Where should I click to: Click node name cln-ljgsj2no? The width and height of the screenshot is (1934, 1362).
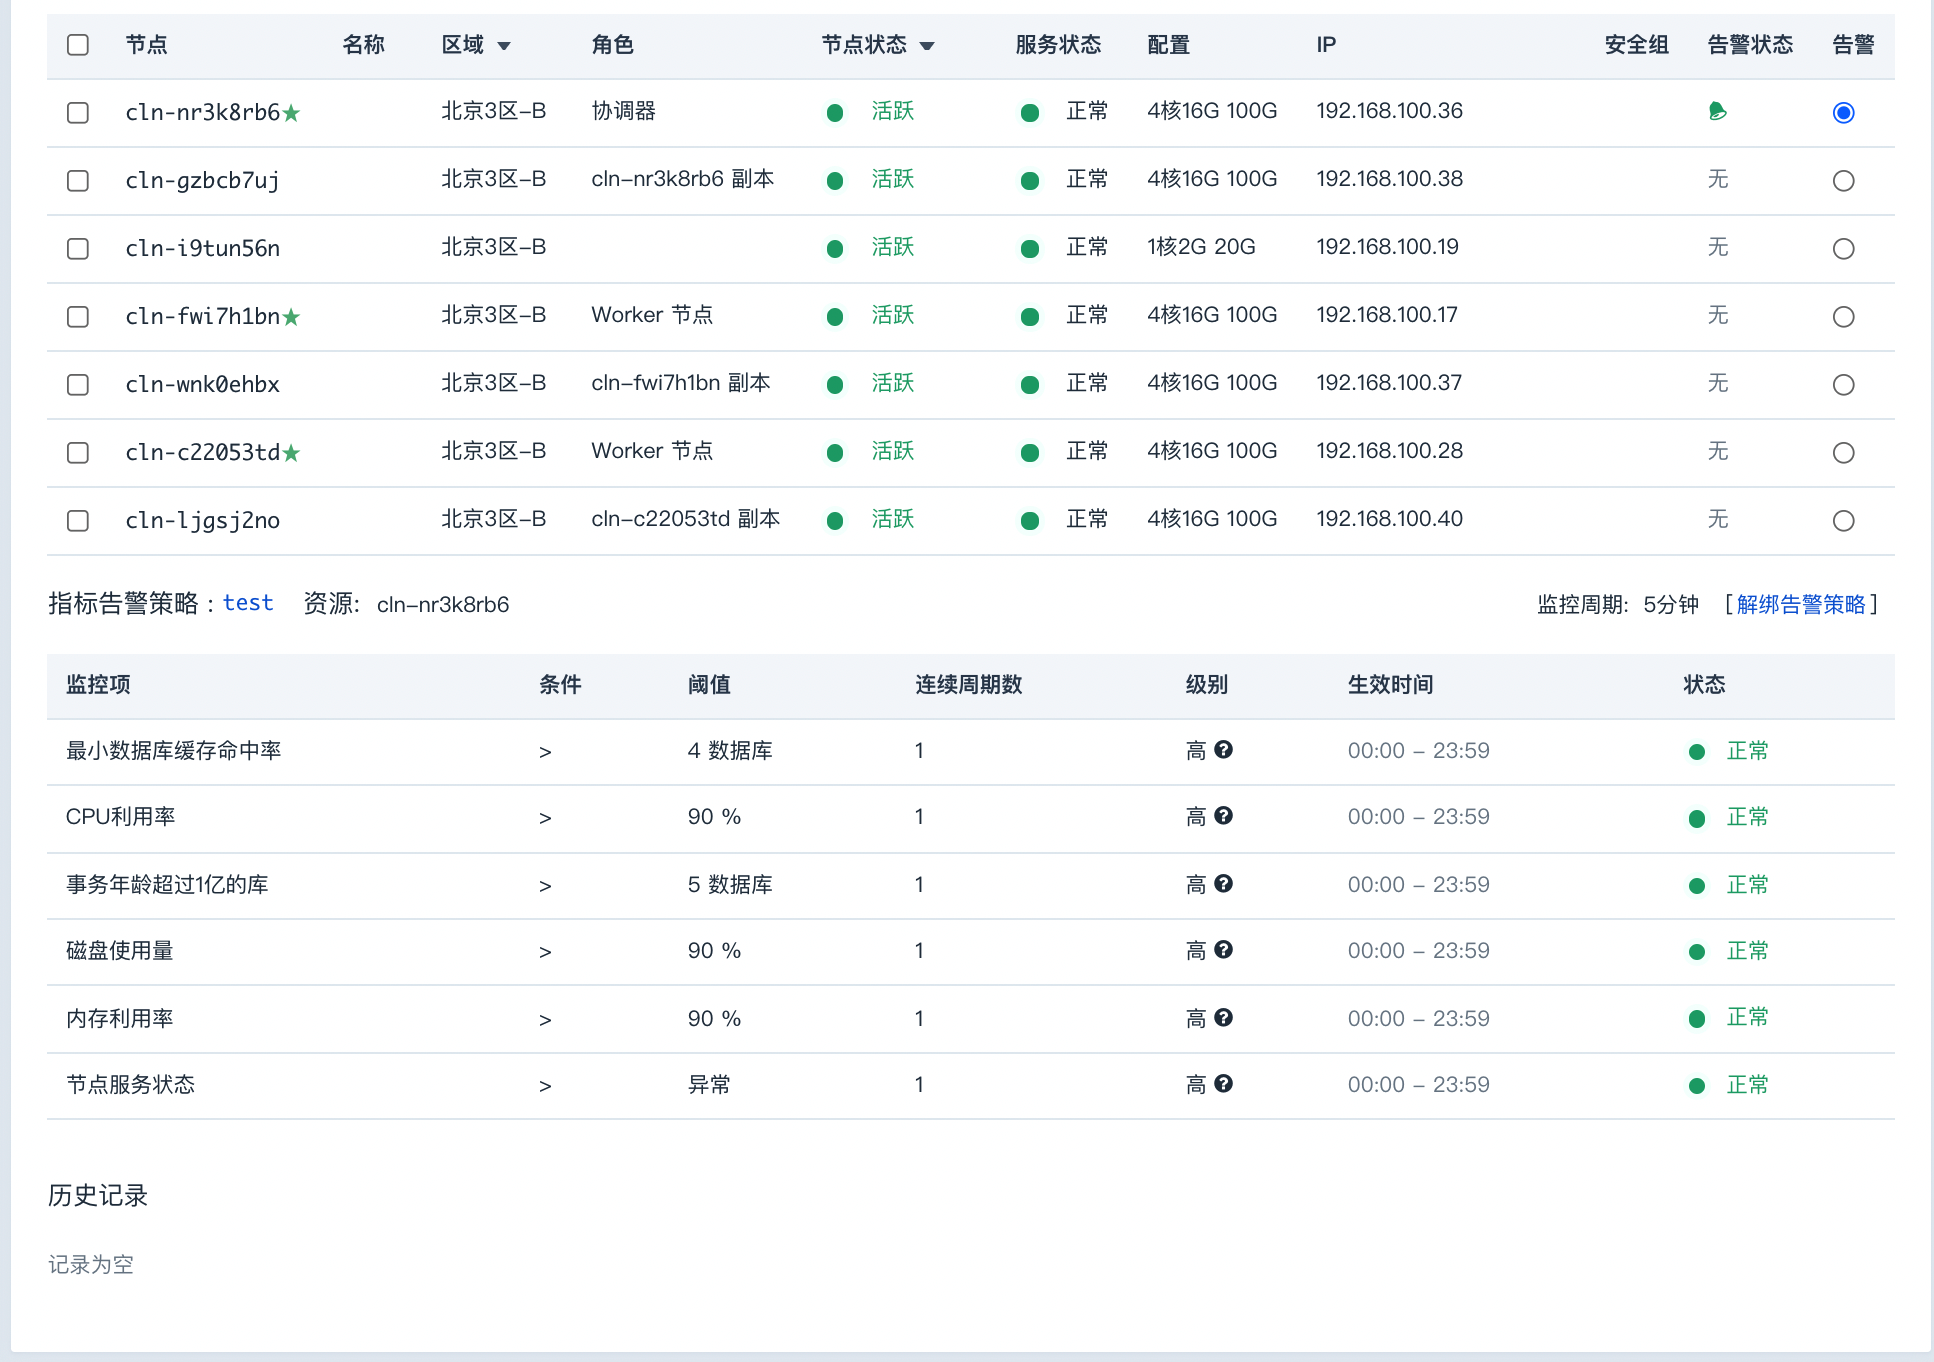202,521
